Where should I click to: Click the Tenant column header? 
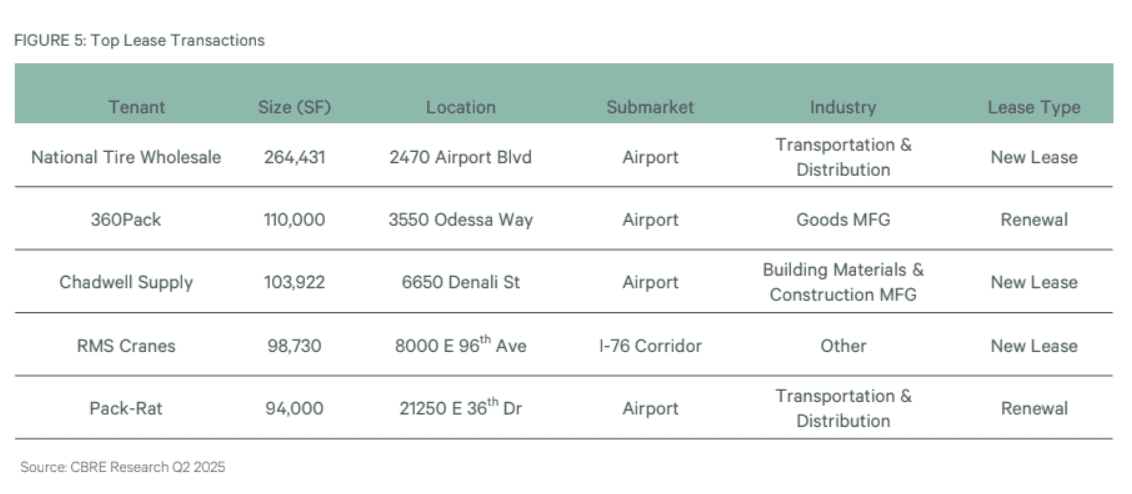click(x=136, y=108)
